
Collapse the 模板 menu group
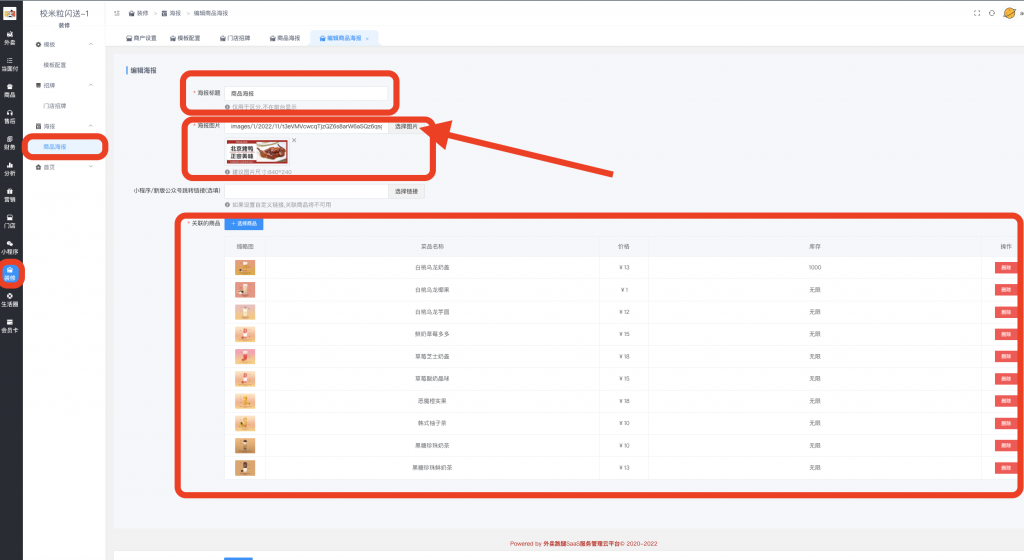[91, 45]
